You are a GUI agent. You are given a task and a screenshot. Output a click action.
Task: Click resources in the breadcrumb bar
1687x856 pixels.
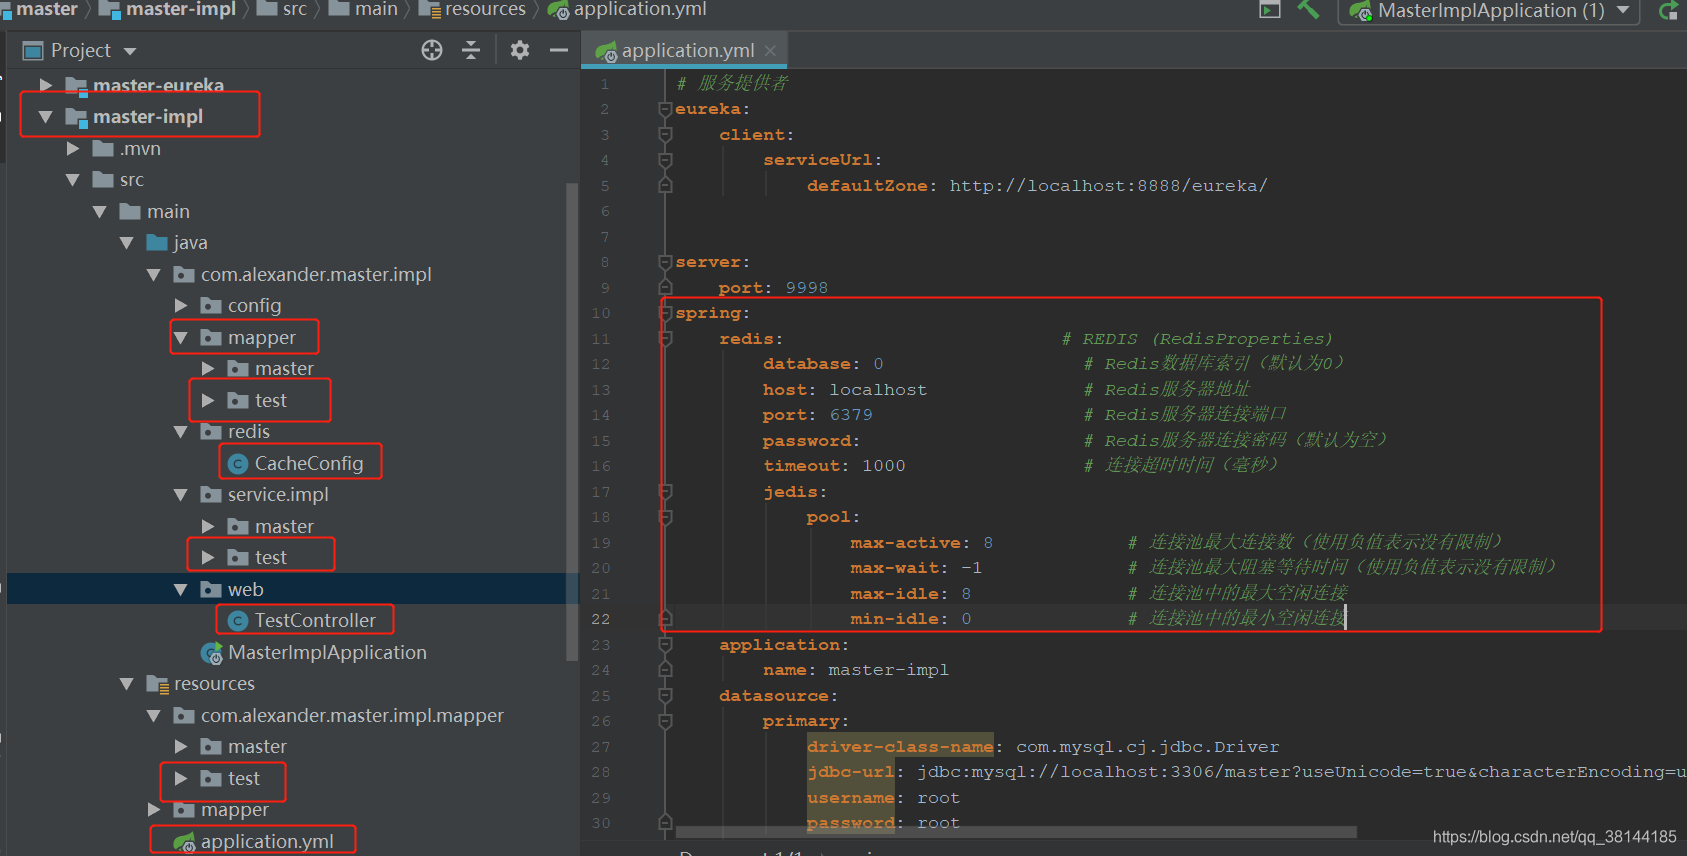(485, 9)
